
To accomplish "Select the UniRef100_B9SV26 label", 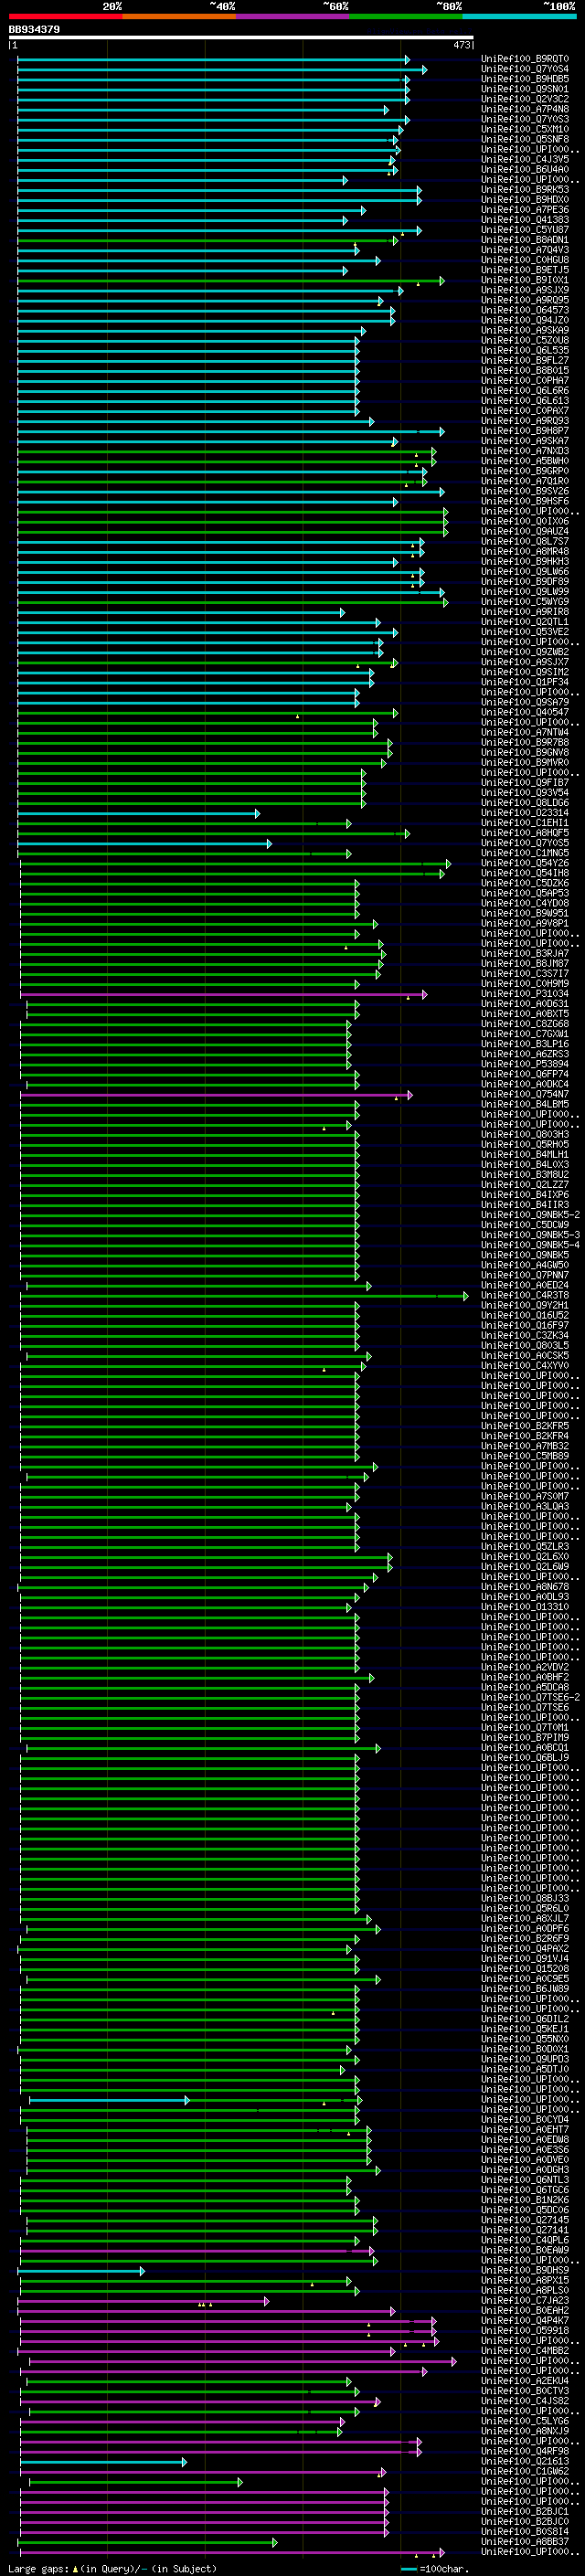I will 525,491.
